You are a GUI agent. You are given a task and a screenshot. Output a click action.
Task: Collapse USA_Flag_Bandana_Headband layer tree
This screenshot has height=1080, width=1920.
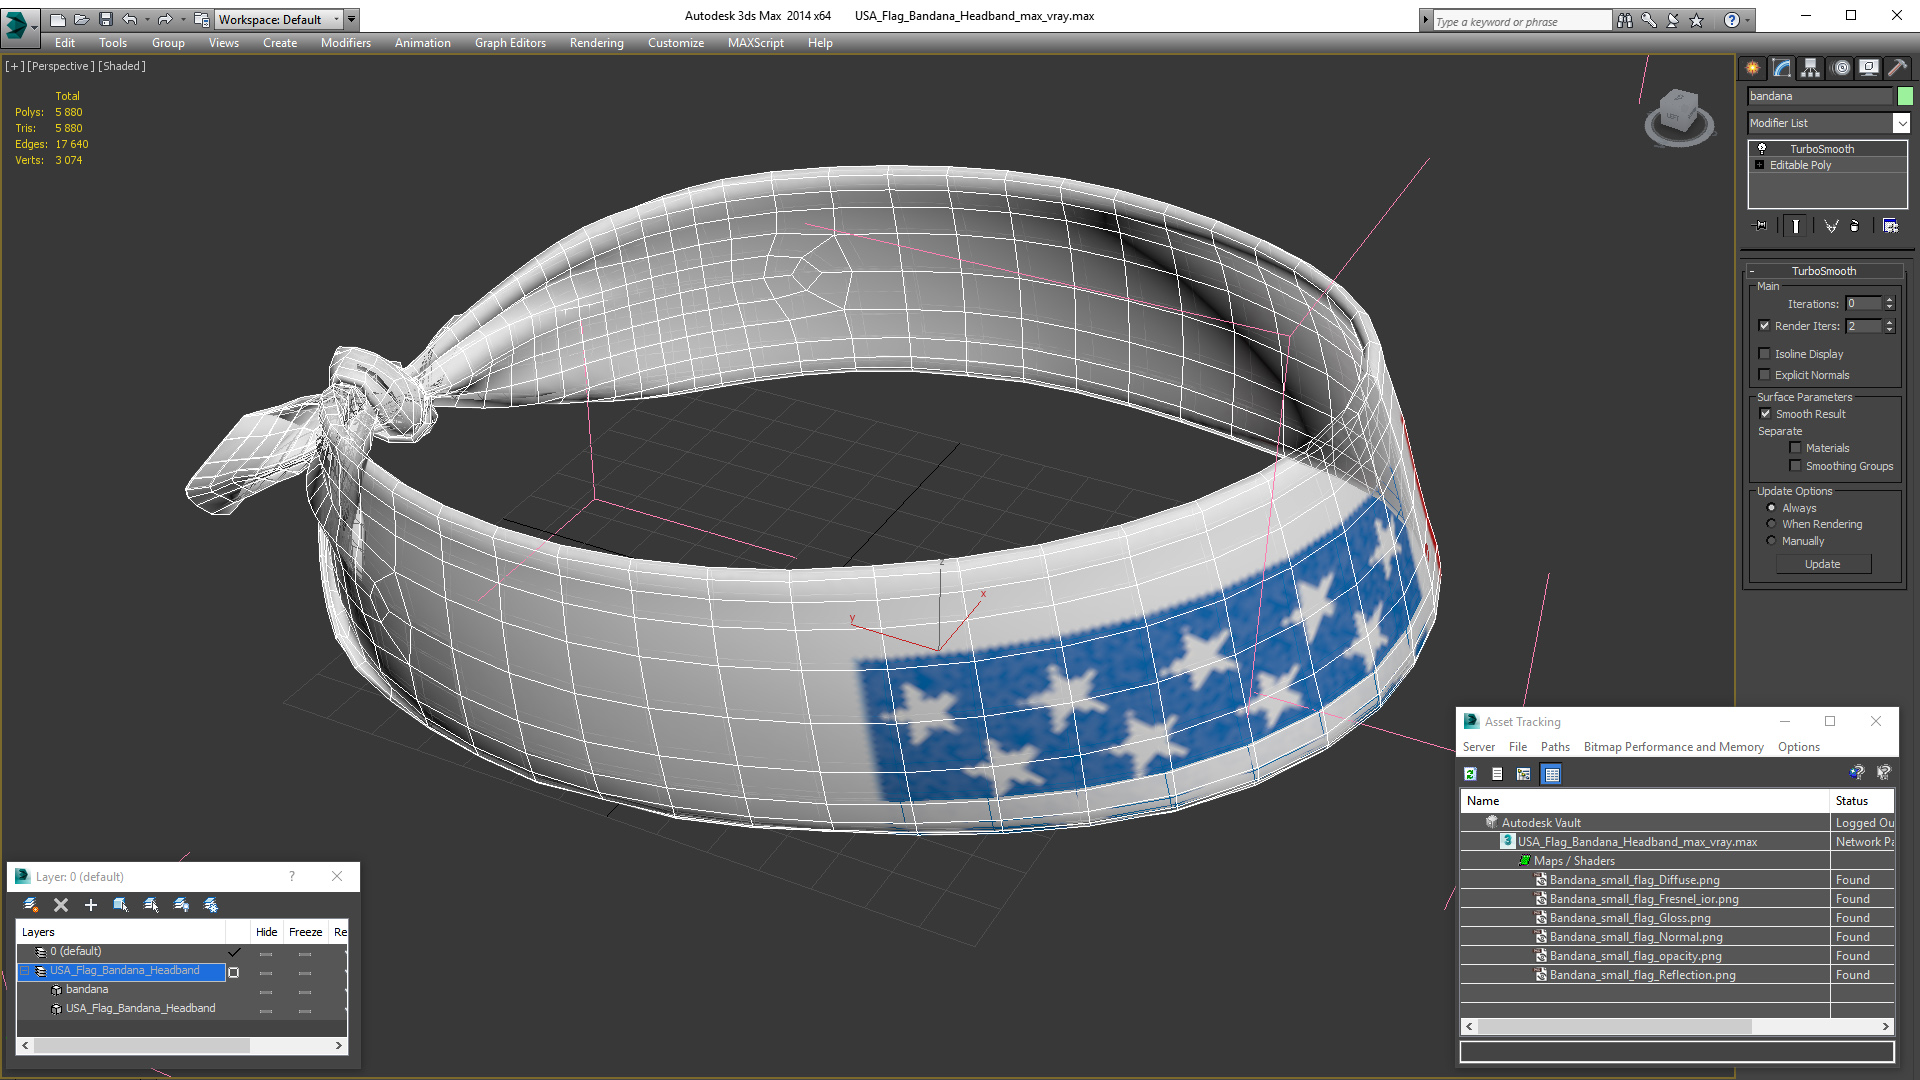[x=25, y=971]
